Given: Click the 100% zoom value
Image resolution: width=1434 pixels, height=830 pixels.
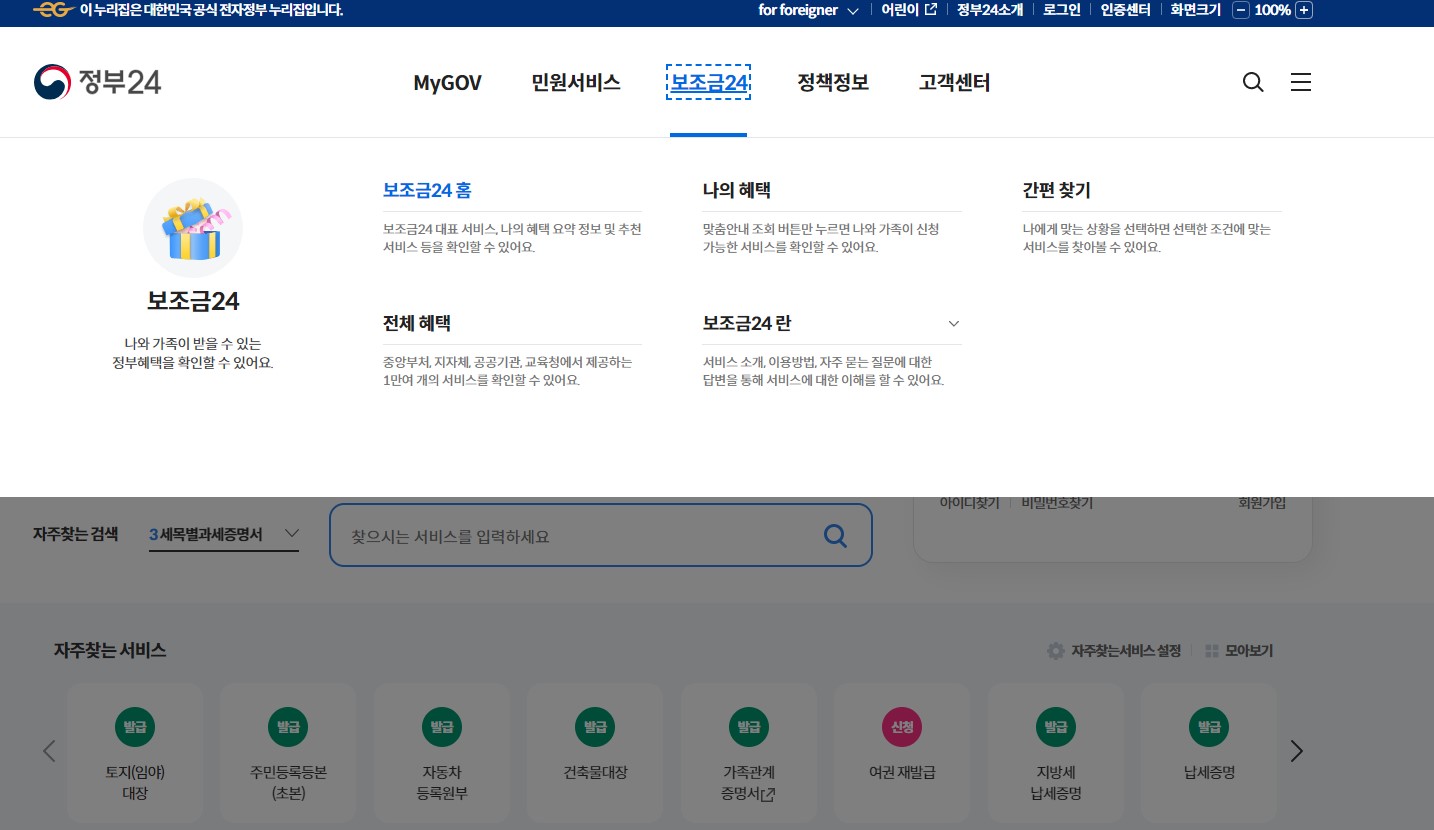Looking at the screenshot, I should coord(1272,10).
